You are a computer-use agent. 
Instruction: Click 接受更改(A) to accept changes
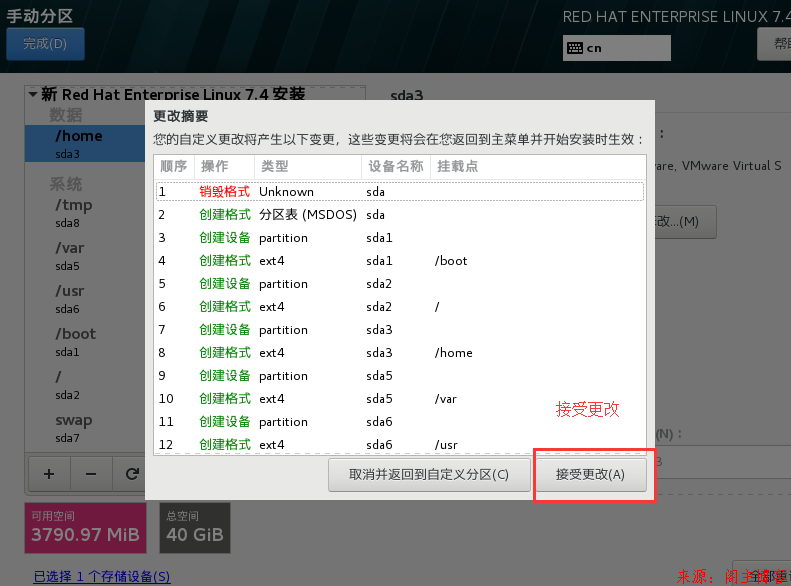(x=590, y=475)
